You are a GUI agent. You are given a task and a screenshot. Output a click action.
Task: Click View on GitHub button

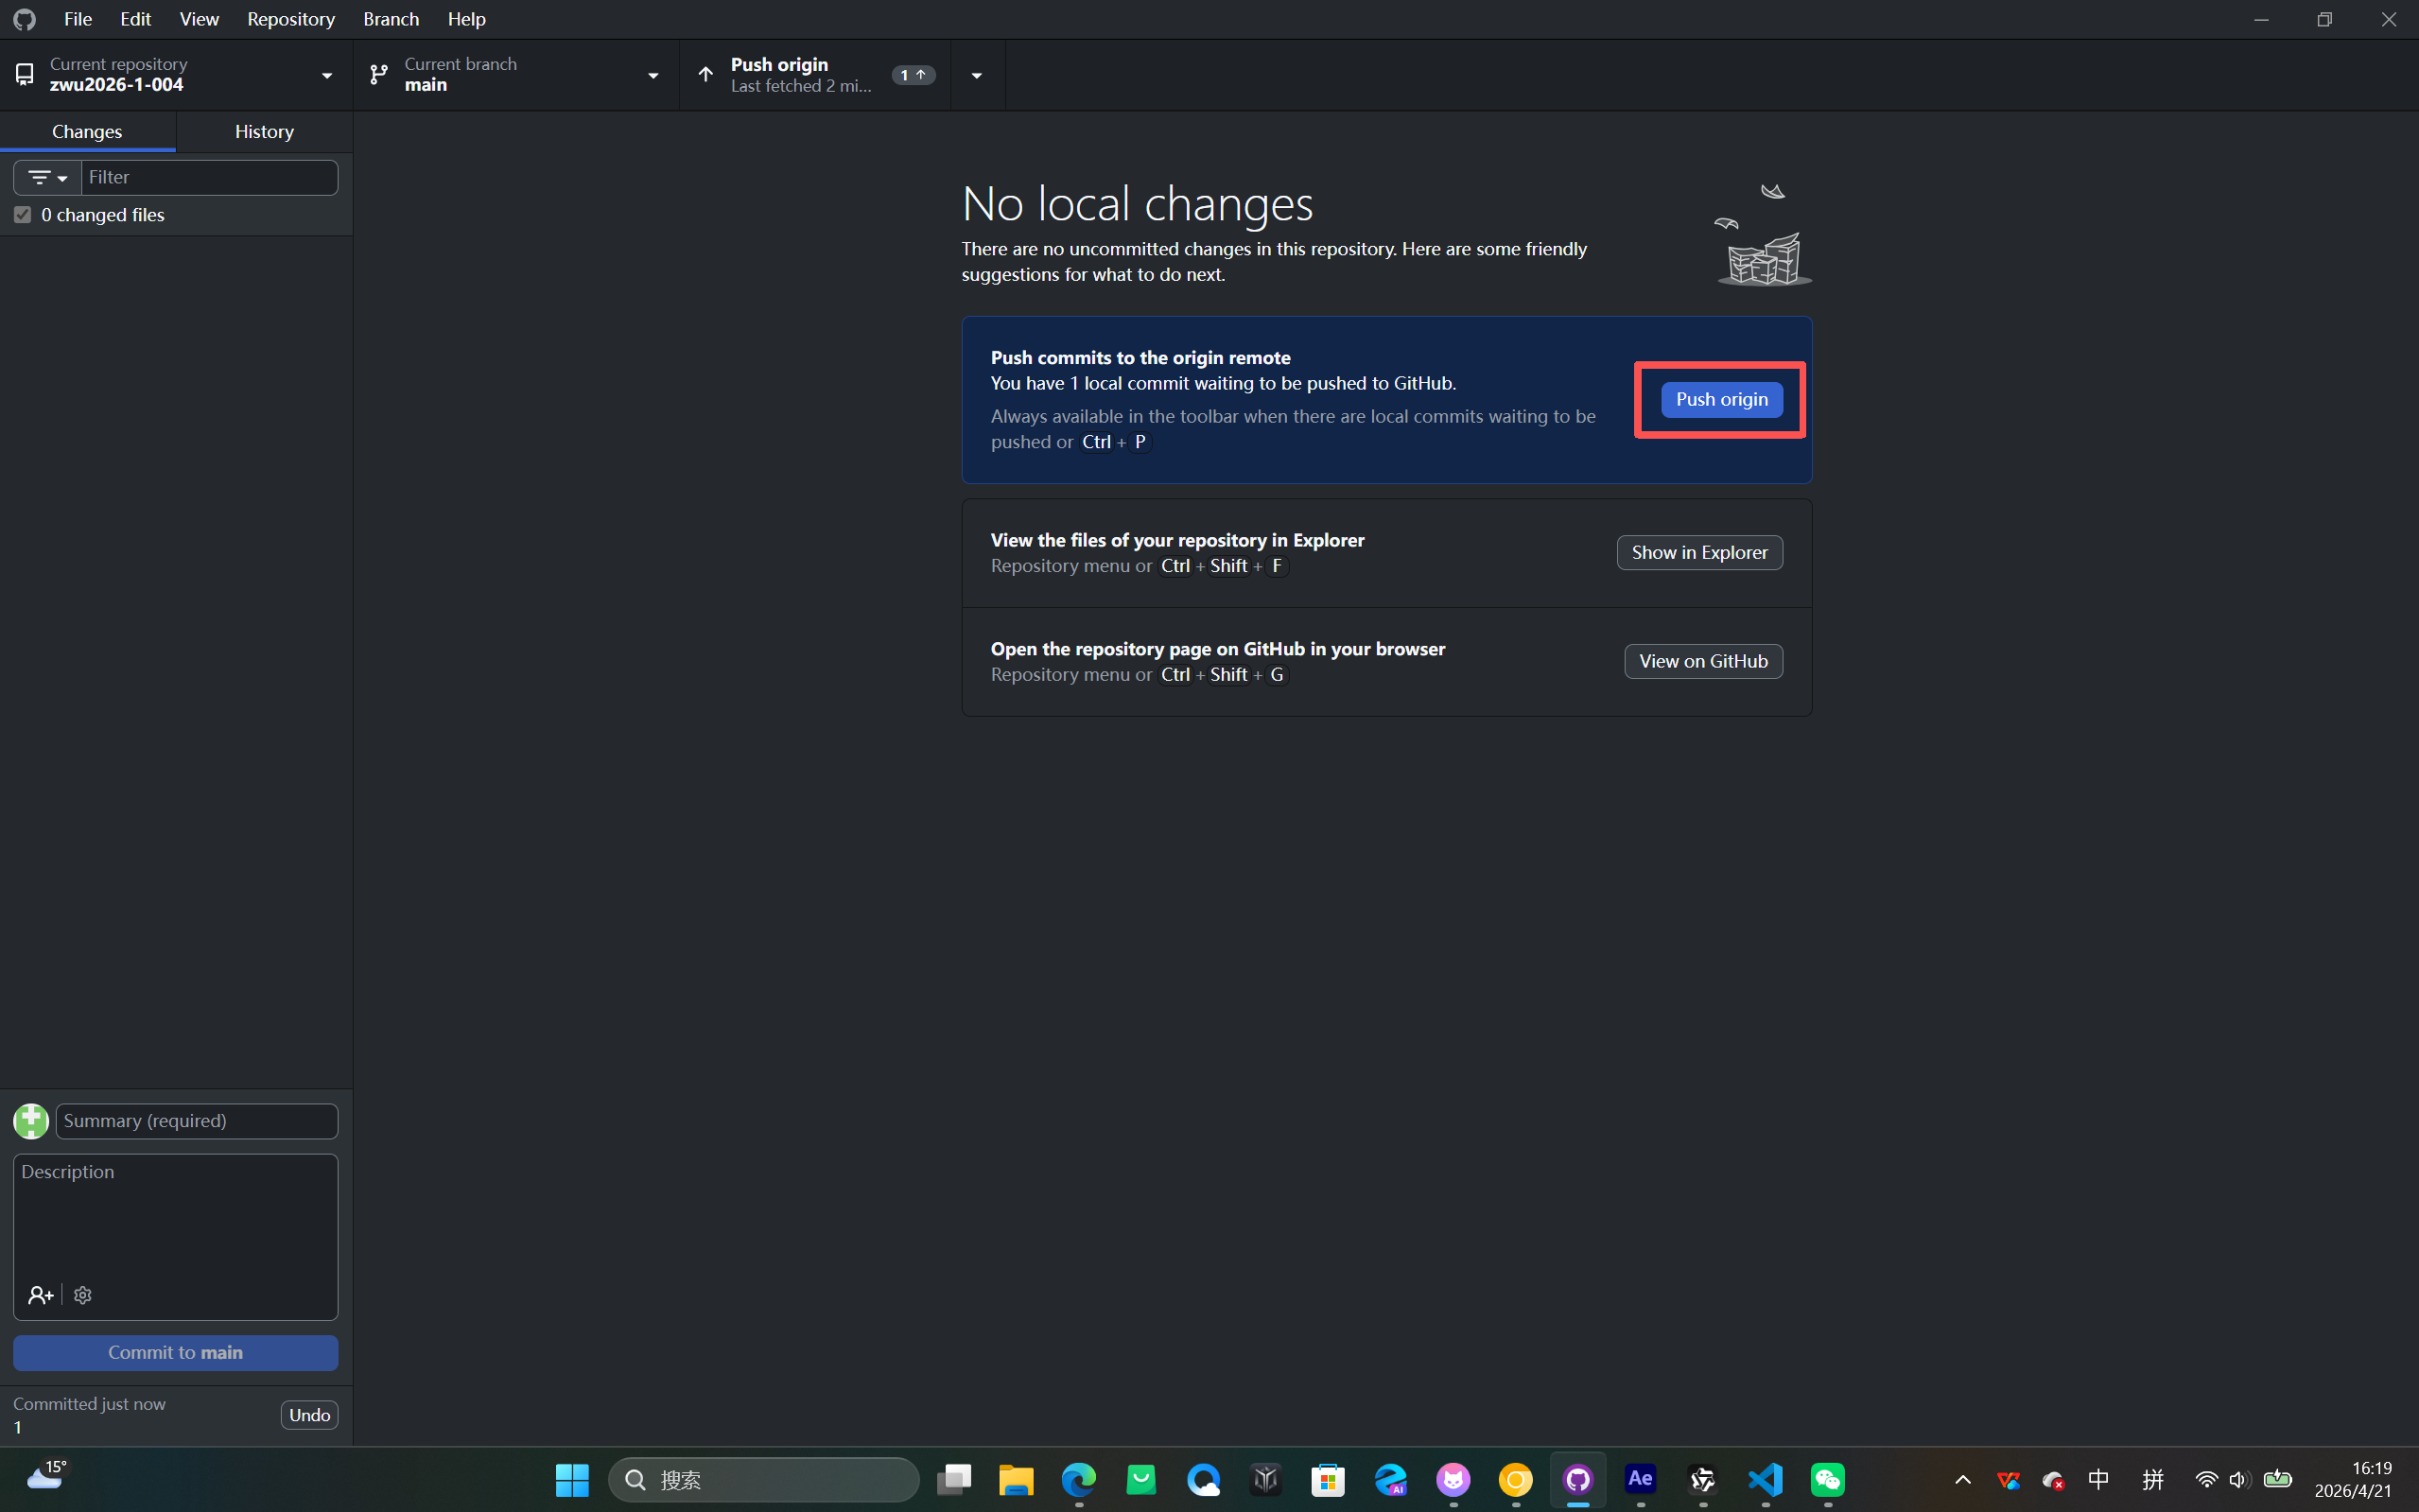click(1703, 661)
